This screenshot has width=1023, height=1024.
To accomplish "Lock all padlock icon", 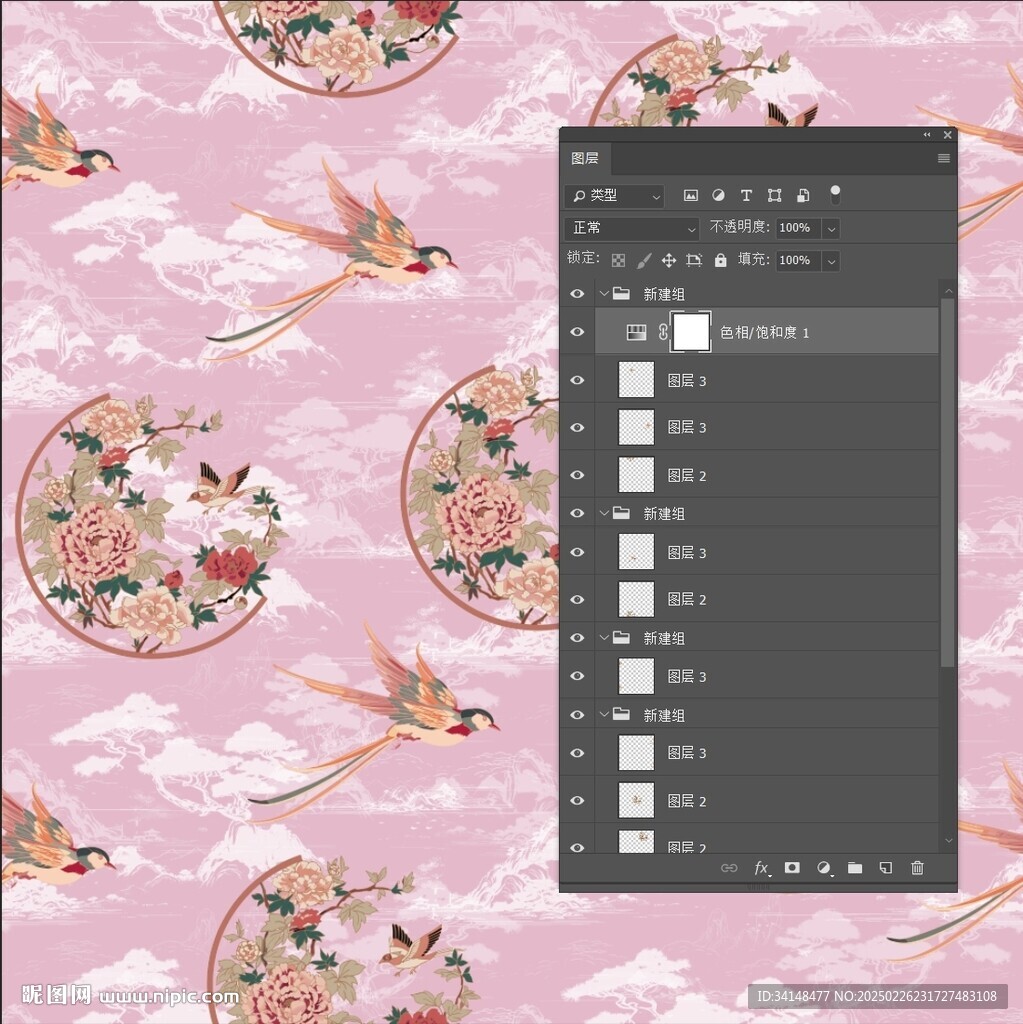I will [721, 261].
